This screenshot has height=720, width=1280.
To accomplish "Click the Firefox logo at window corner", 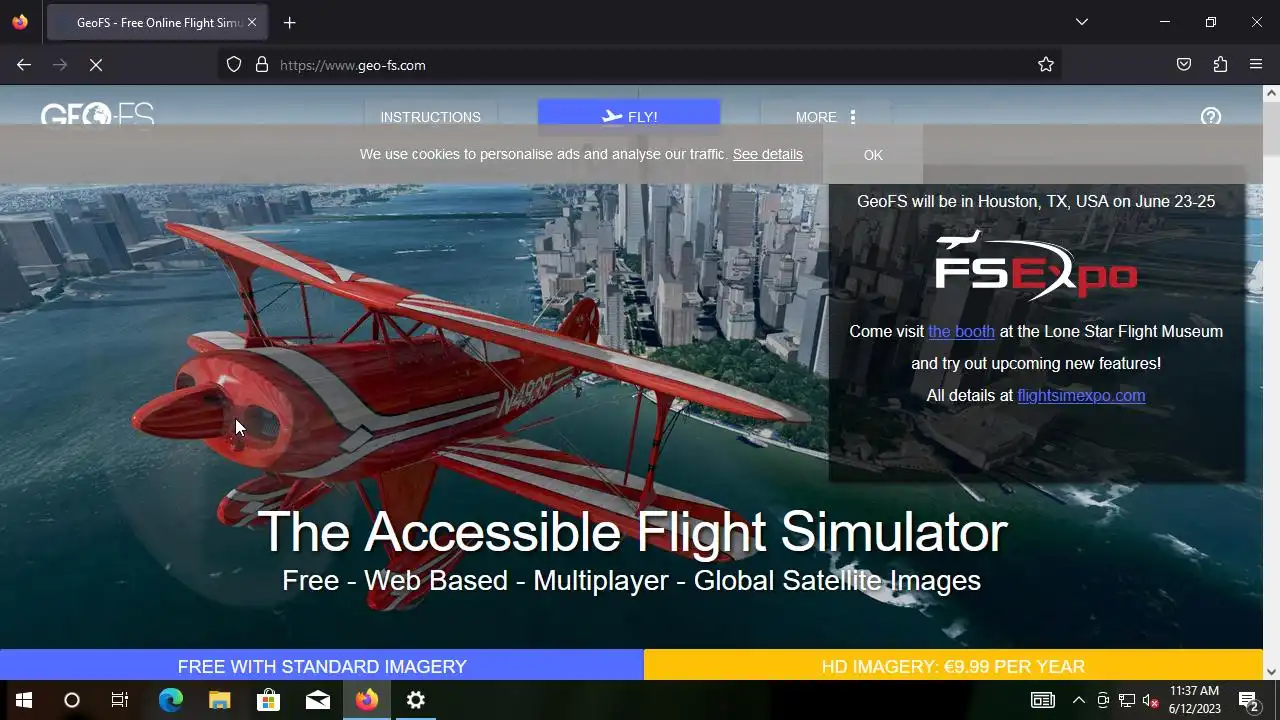I will pos(20,22).
